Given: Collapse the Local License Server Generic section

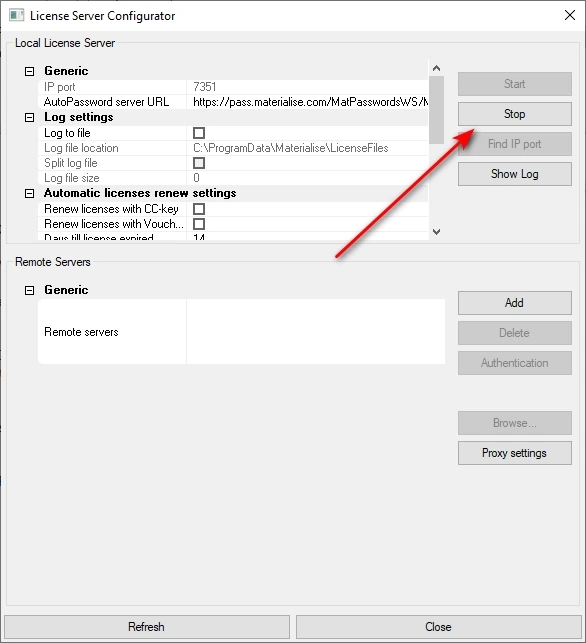Looking at the screenshot, I should [30, 71].
